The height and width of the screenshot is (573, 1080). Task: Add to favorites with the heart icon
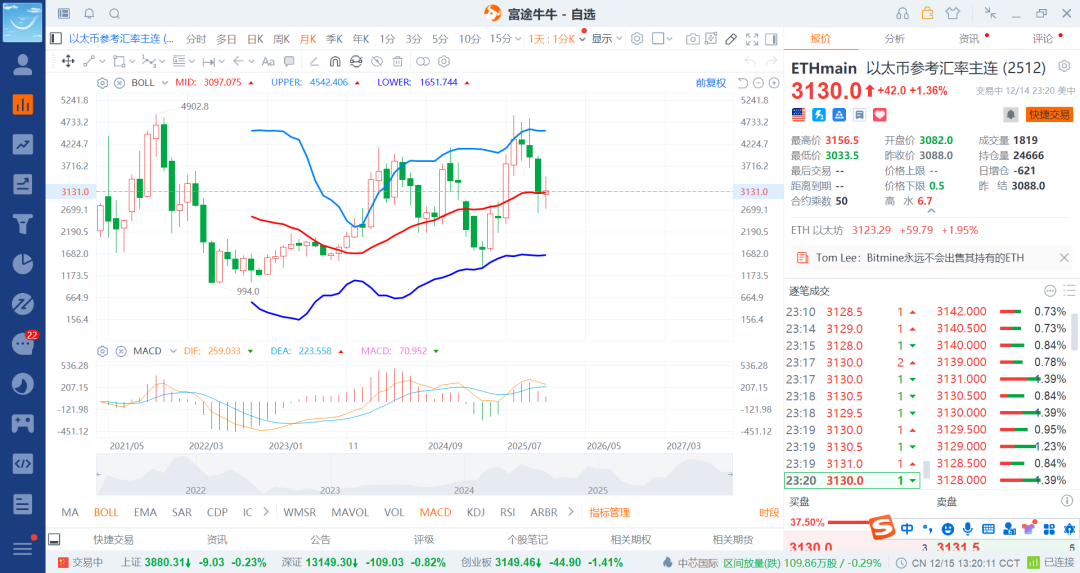pyautogui.click(x=880, y=115)
